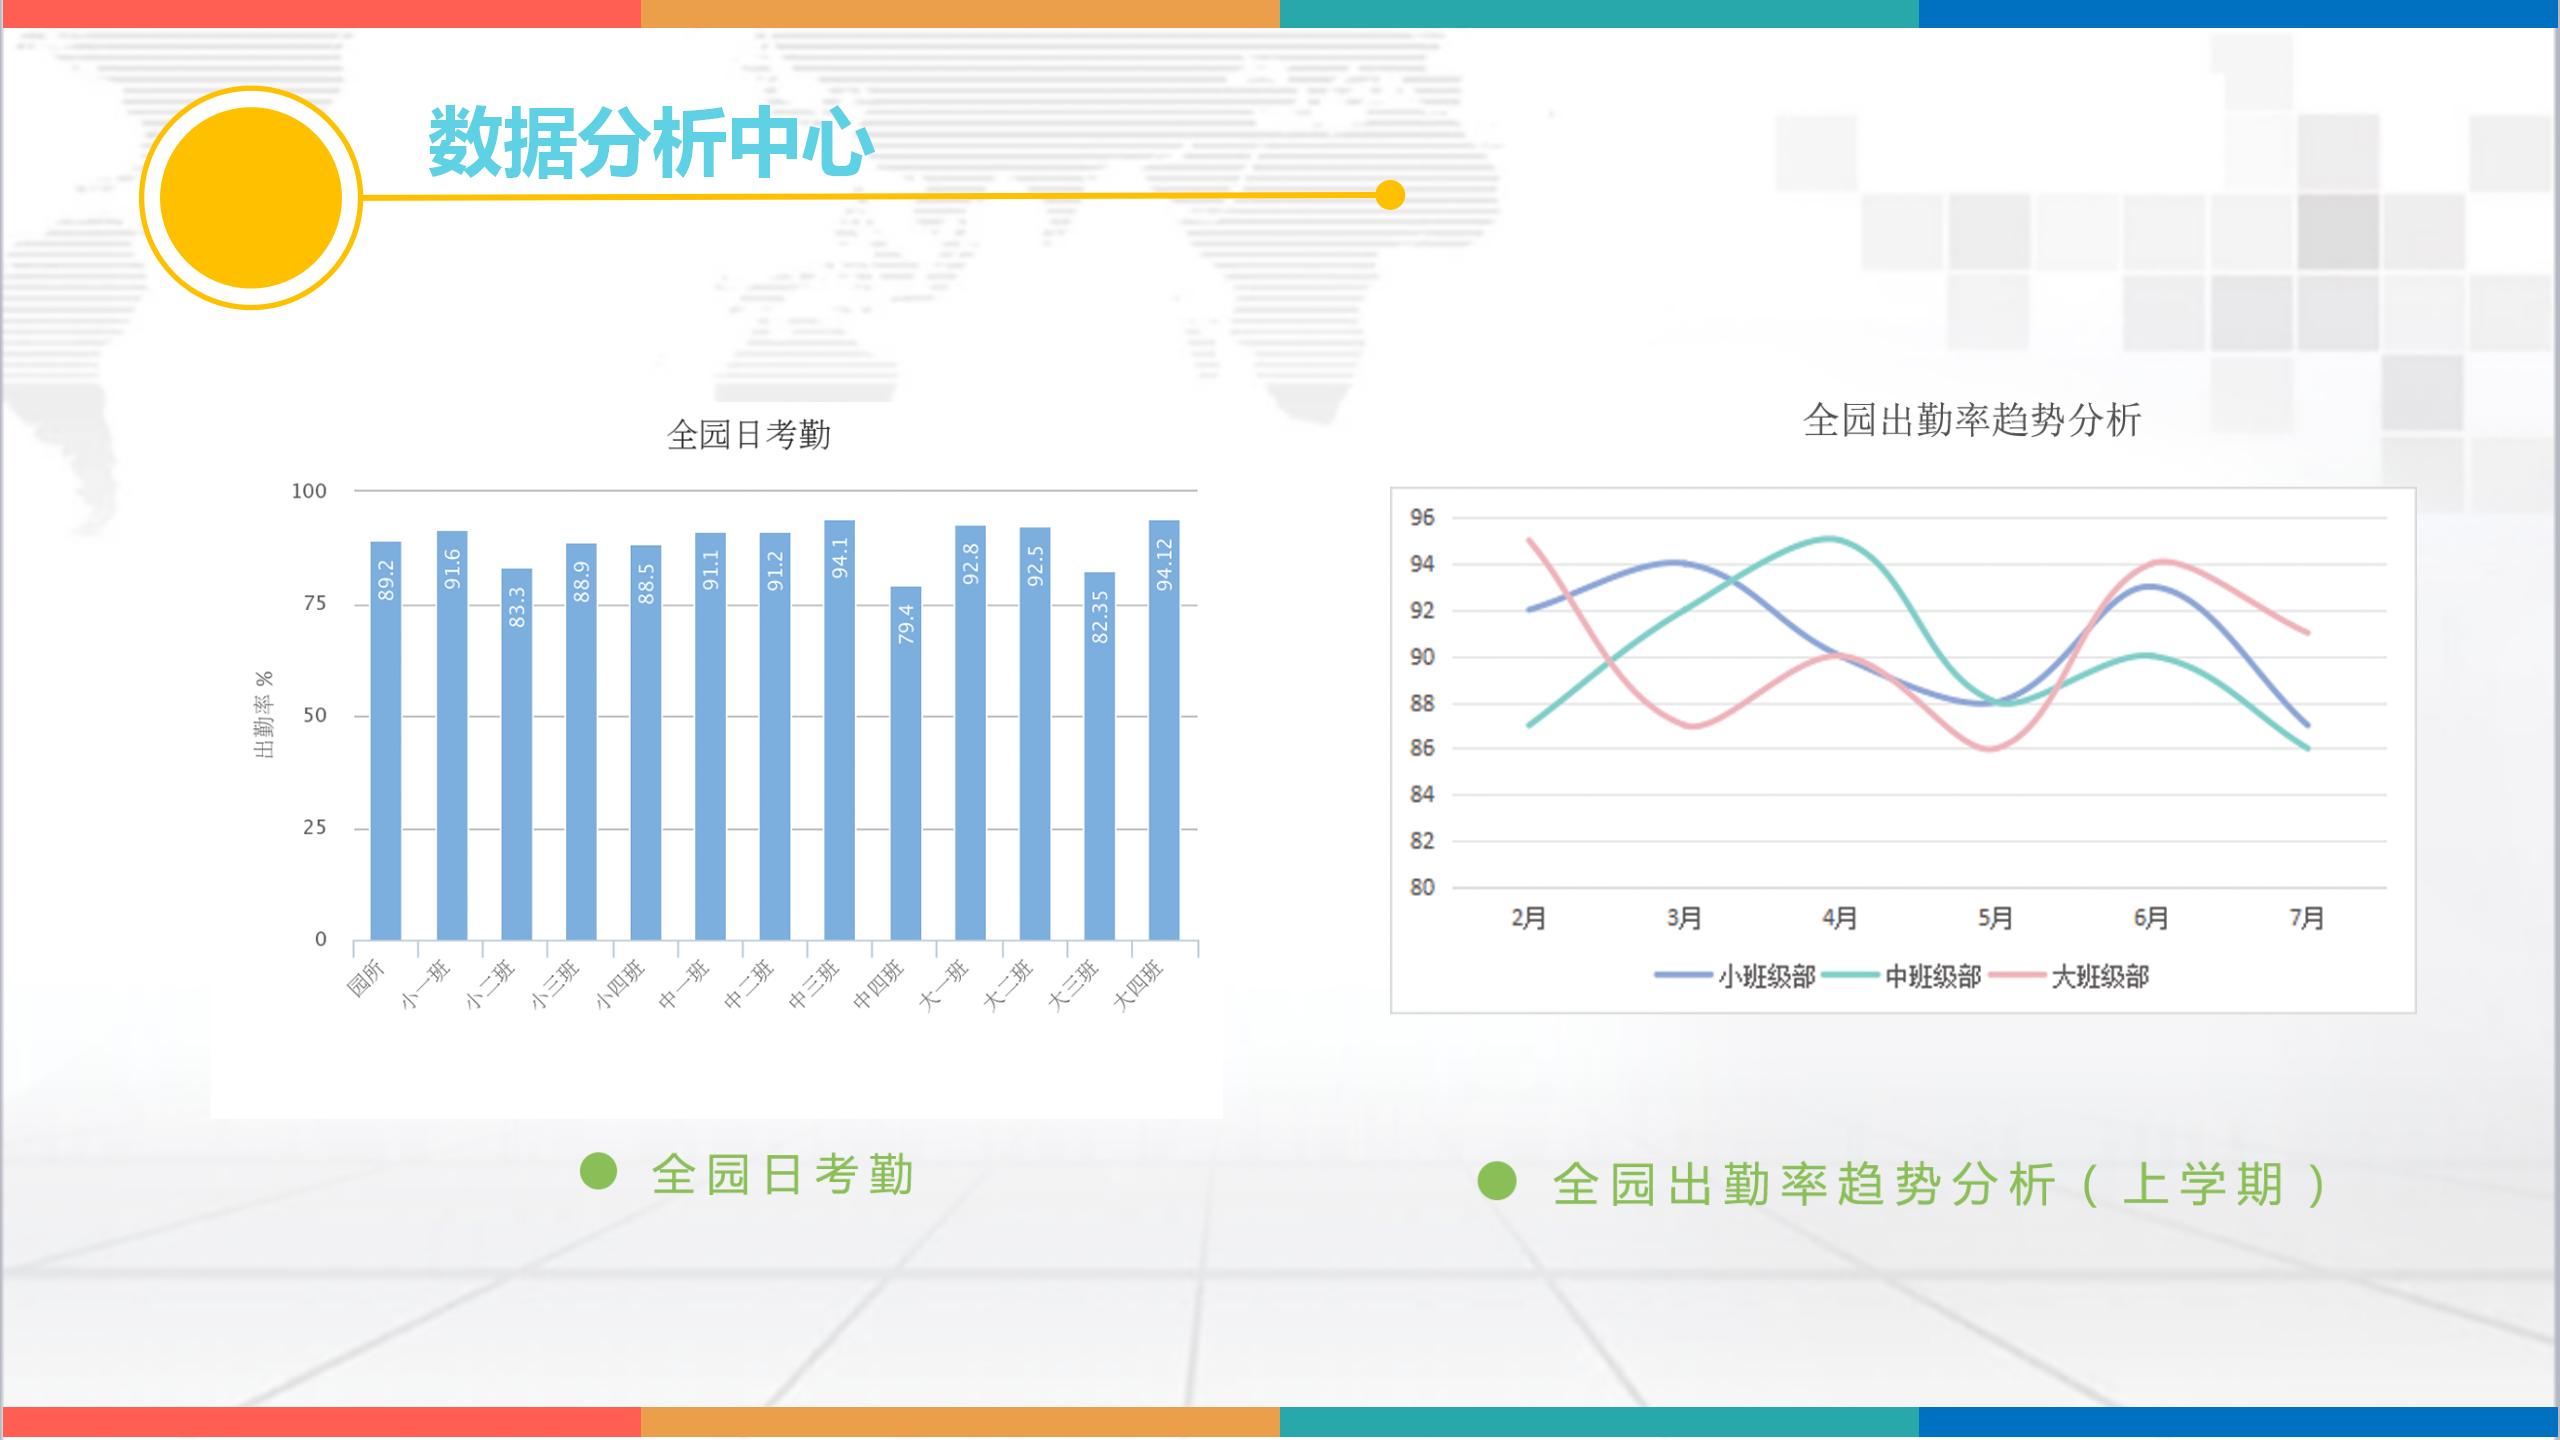Click the 全园日考勤 green caption text
Viewport: 2560px width, 1440px height.
pyautogui.click(x=783, y=1174)
